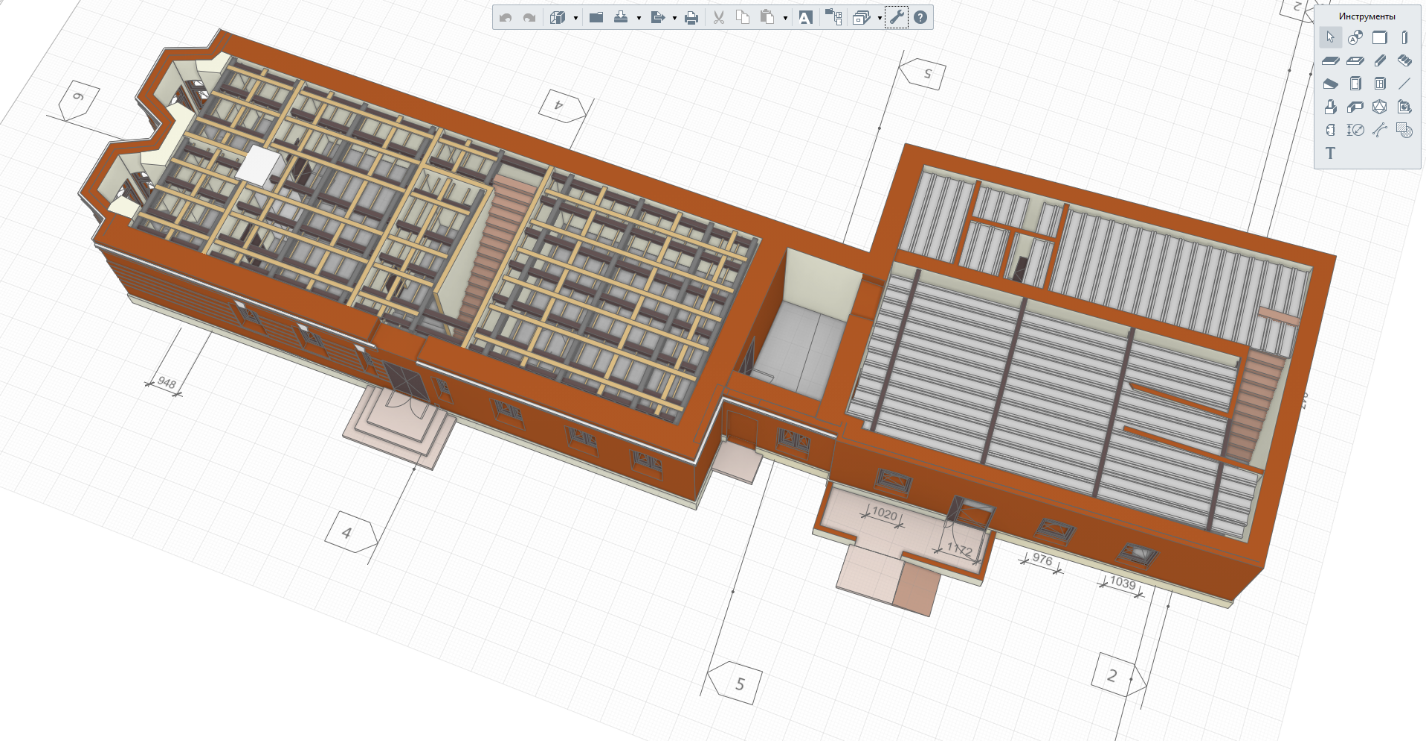This screenshot has height=741, width=1426.
Task: Select the Stairs tool in Инструменты
Action: point(1404,60)
